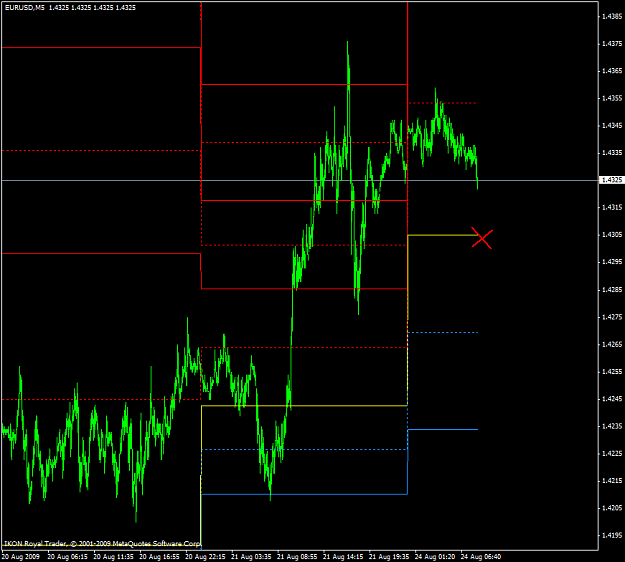Screen dimensions: 625x562
Task: Click the 1.4235 price axis label
Action: [x=612, y=426]
